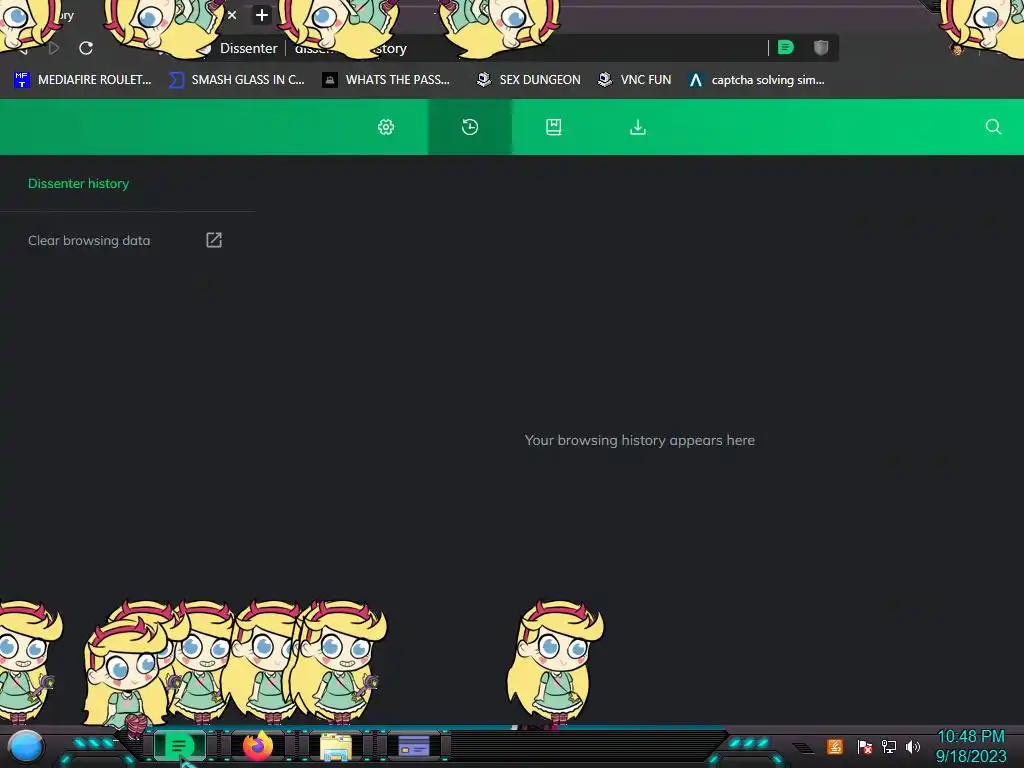Click the address bar showing Dissenter
1024x768 pixels.
point(483,48)
